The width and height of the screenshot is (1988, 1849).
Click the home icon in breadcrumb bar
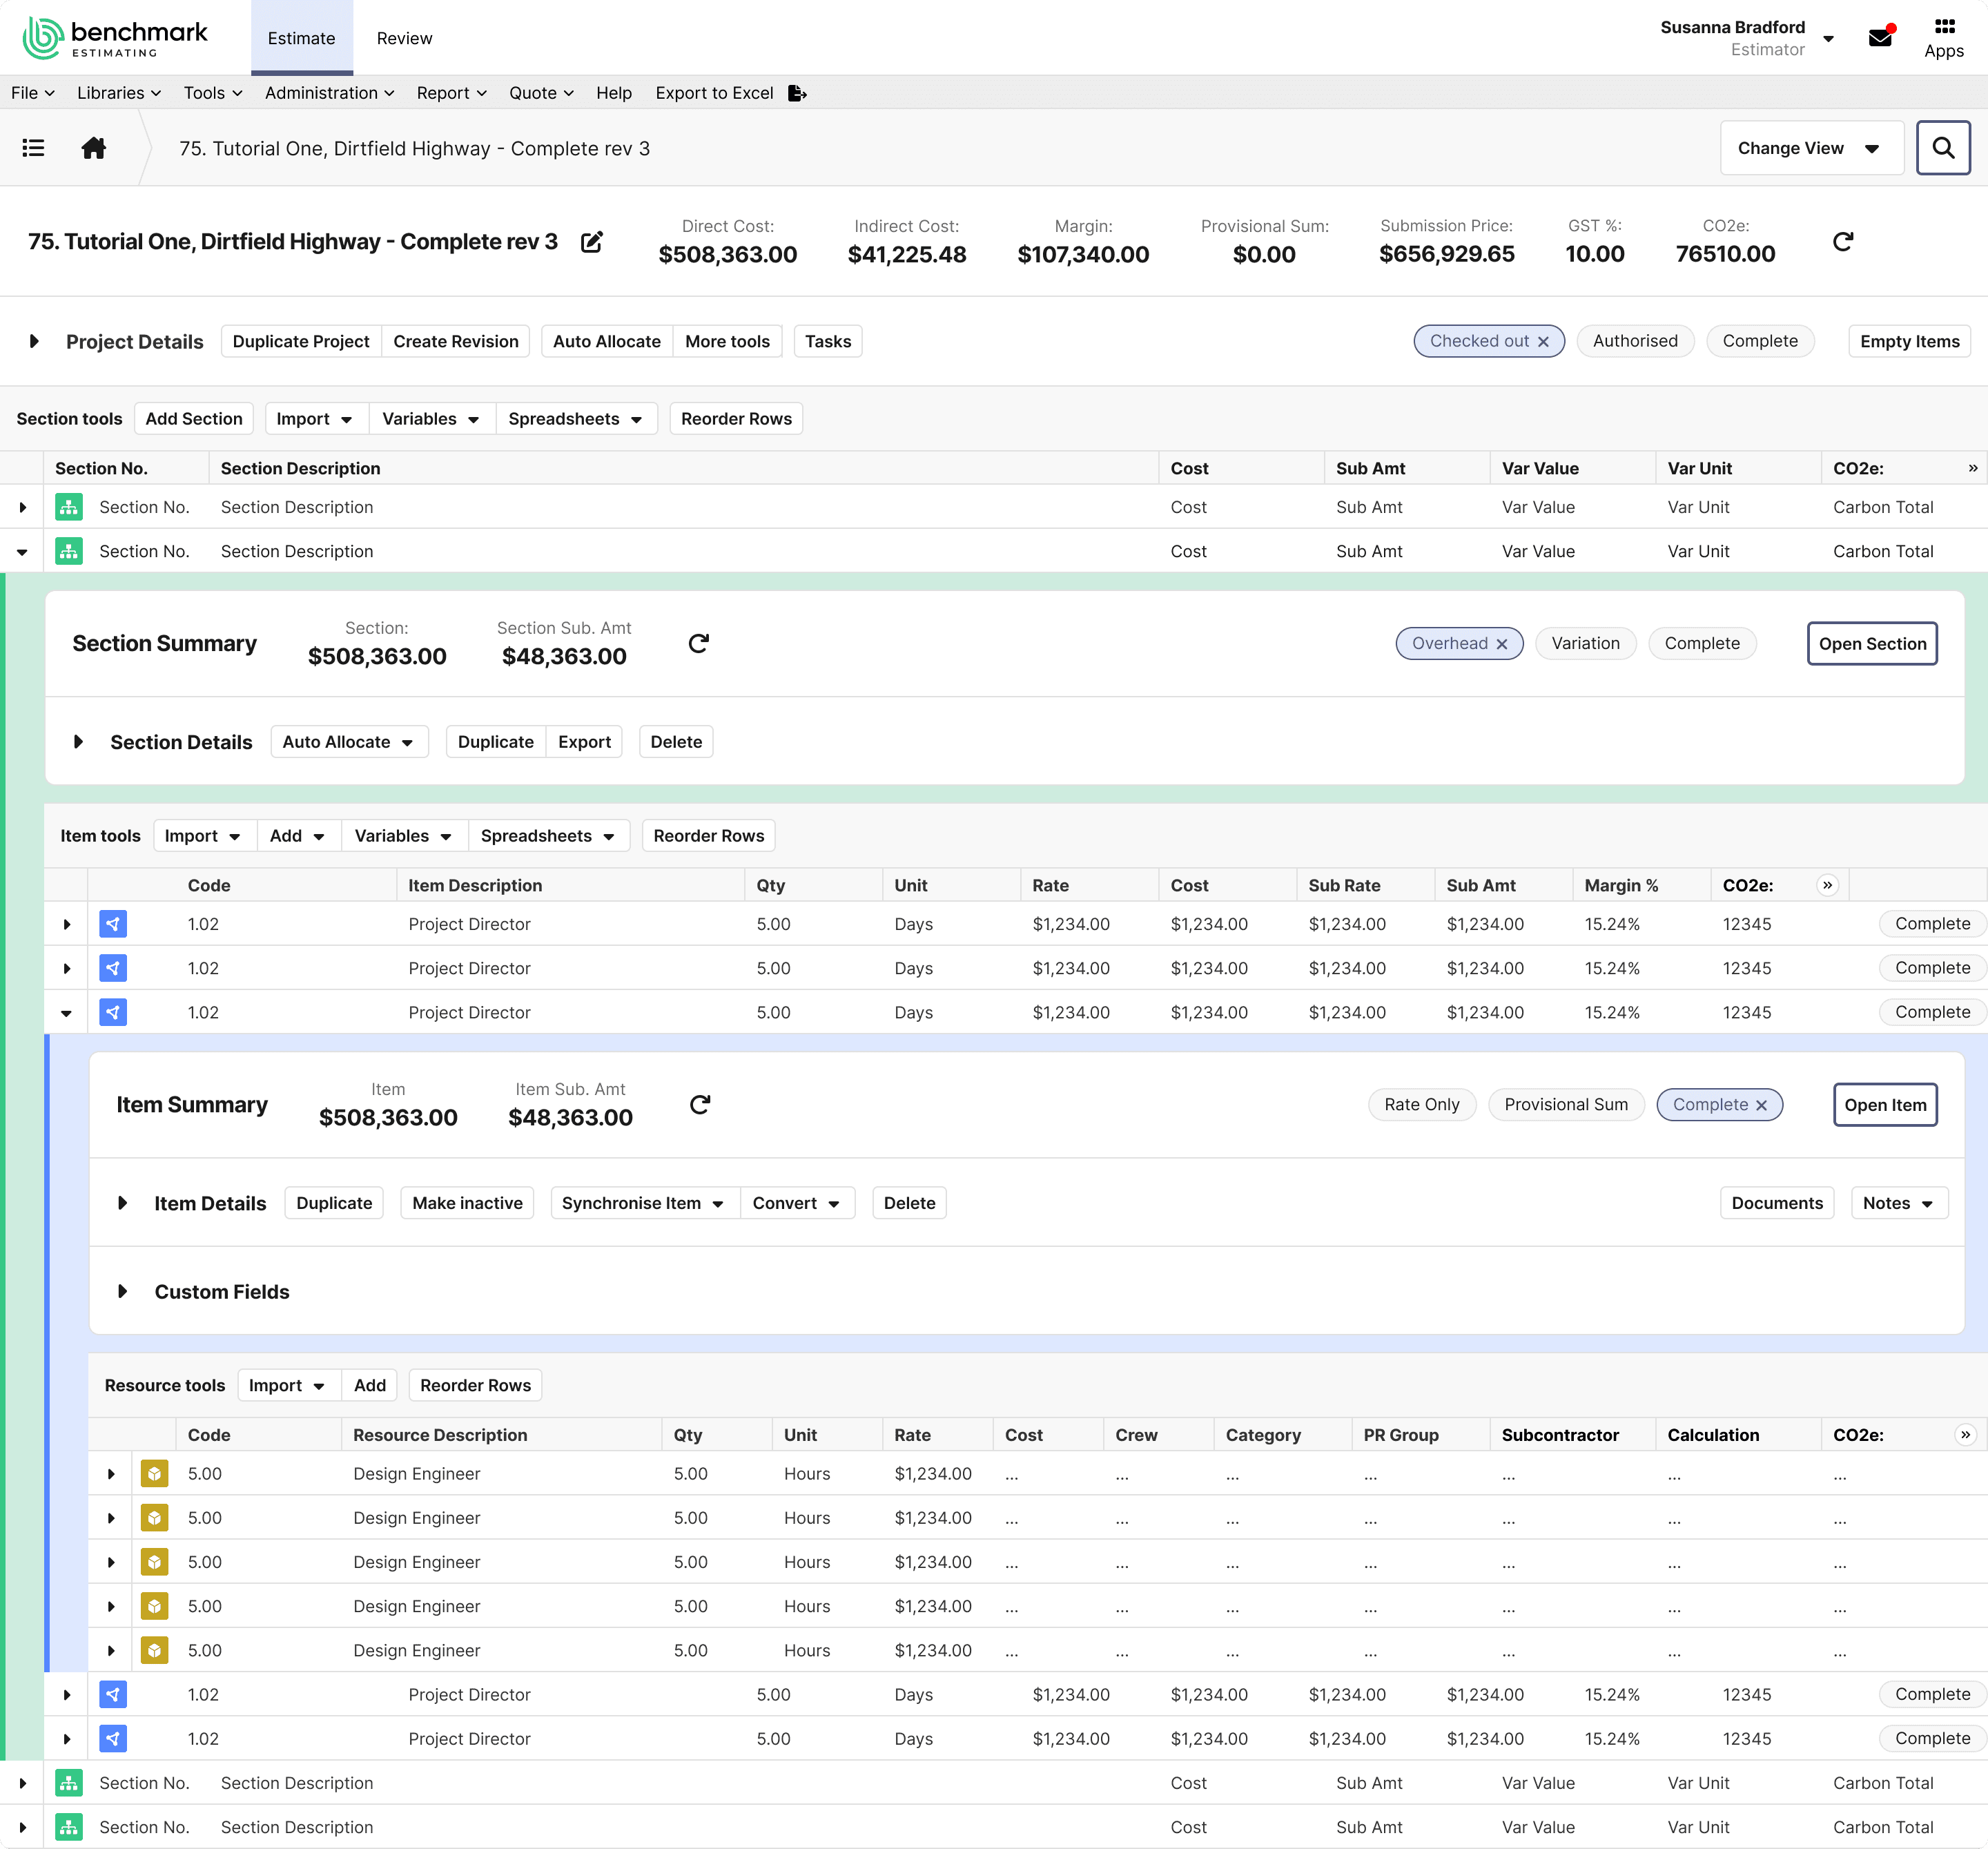coord(94,148)
